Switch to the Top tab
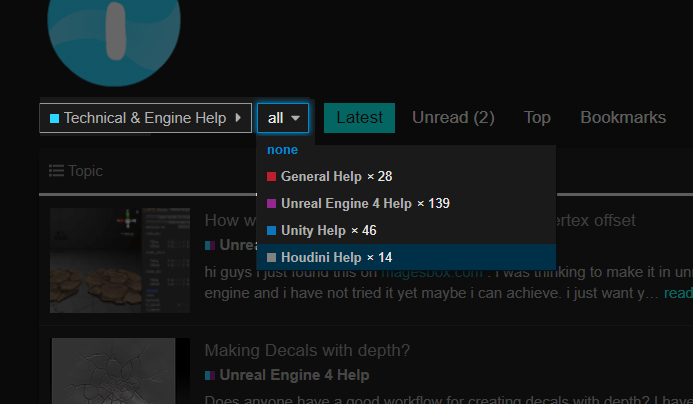This screenshot has width=693, height=404. coord(537,118)
